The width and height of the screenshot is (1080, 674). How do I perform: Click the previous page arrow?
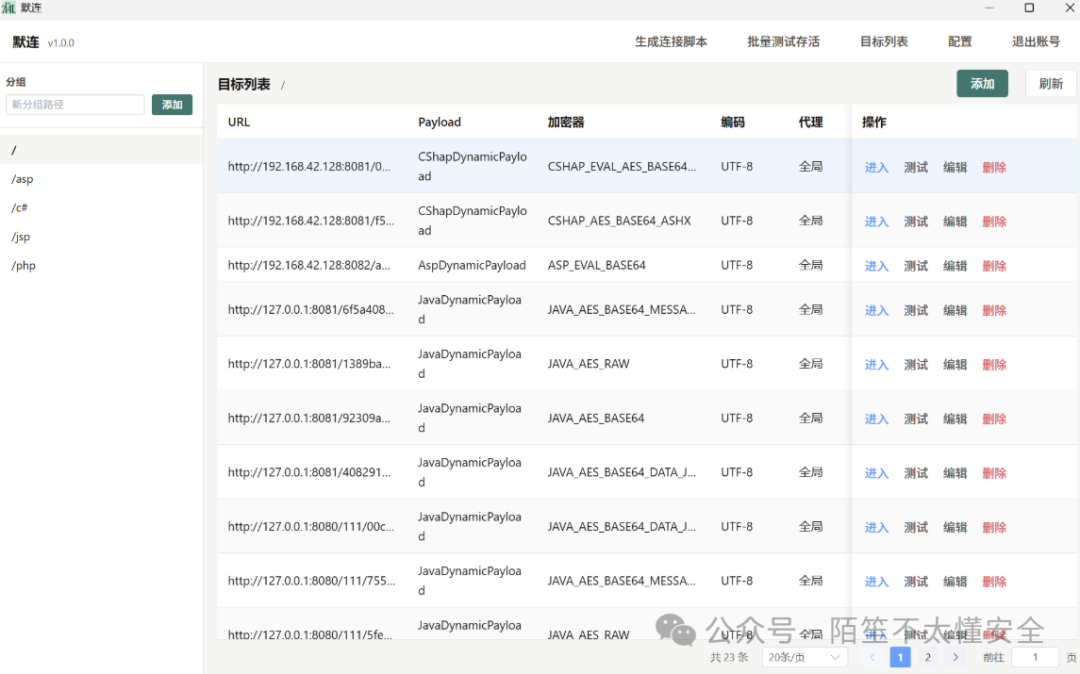(872, 657)
